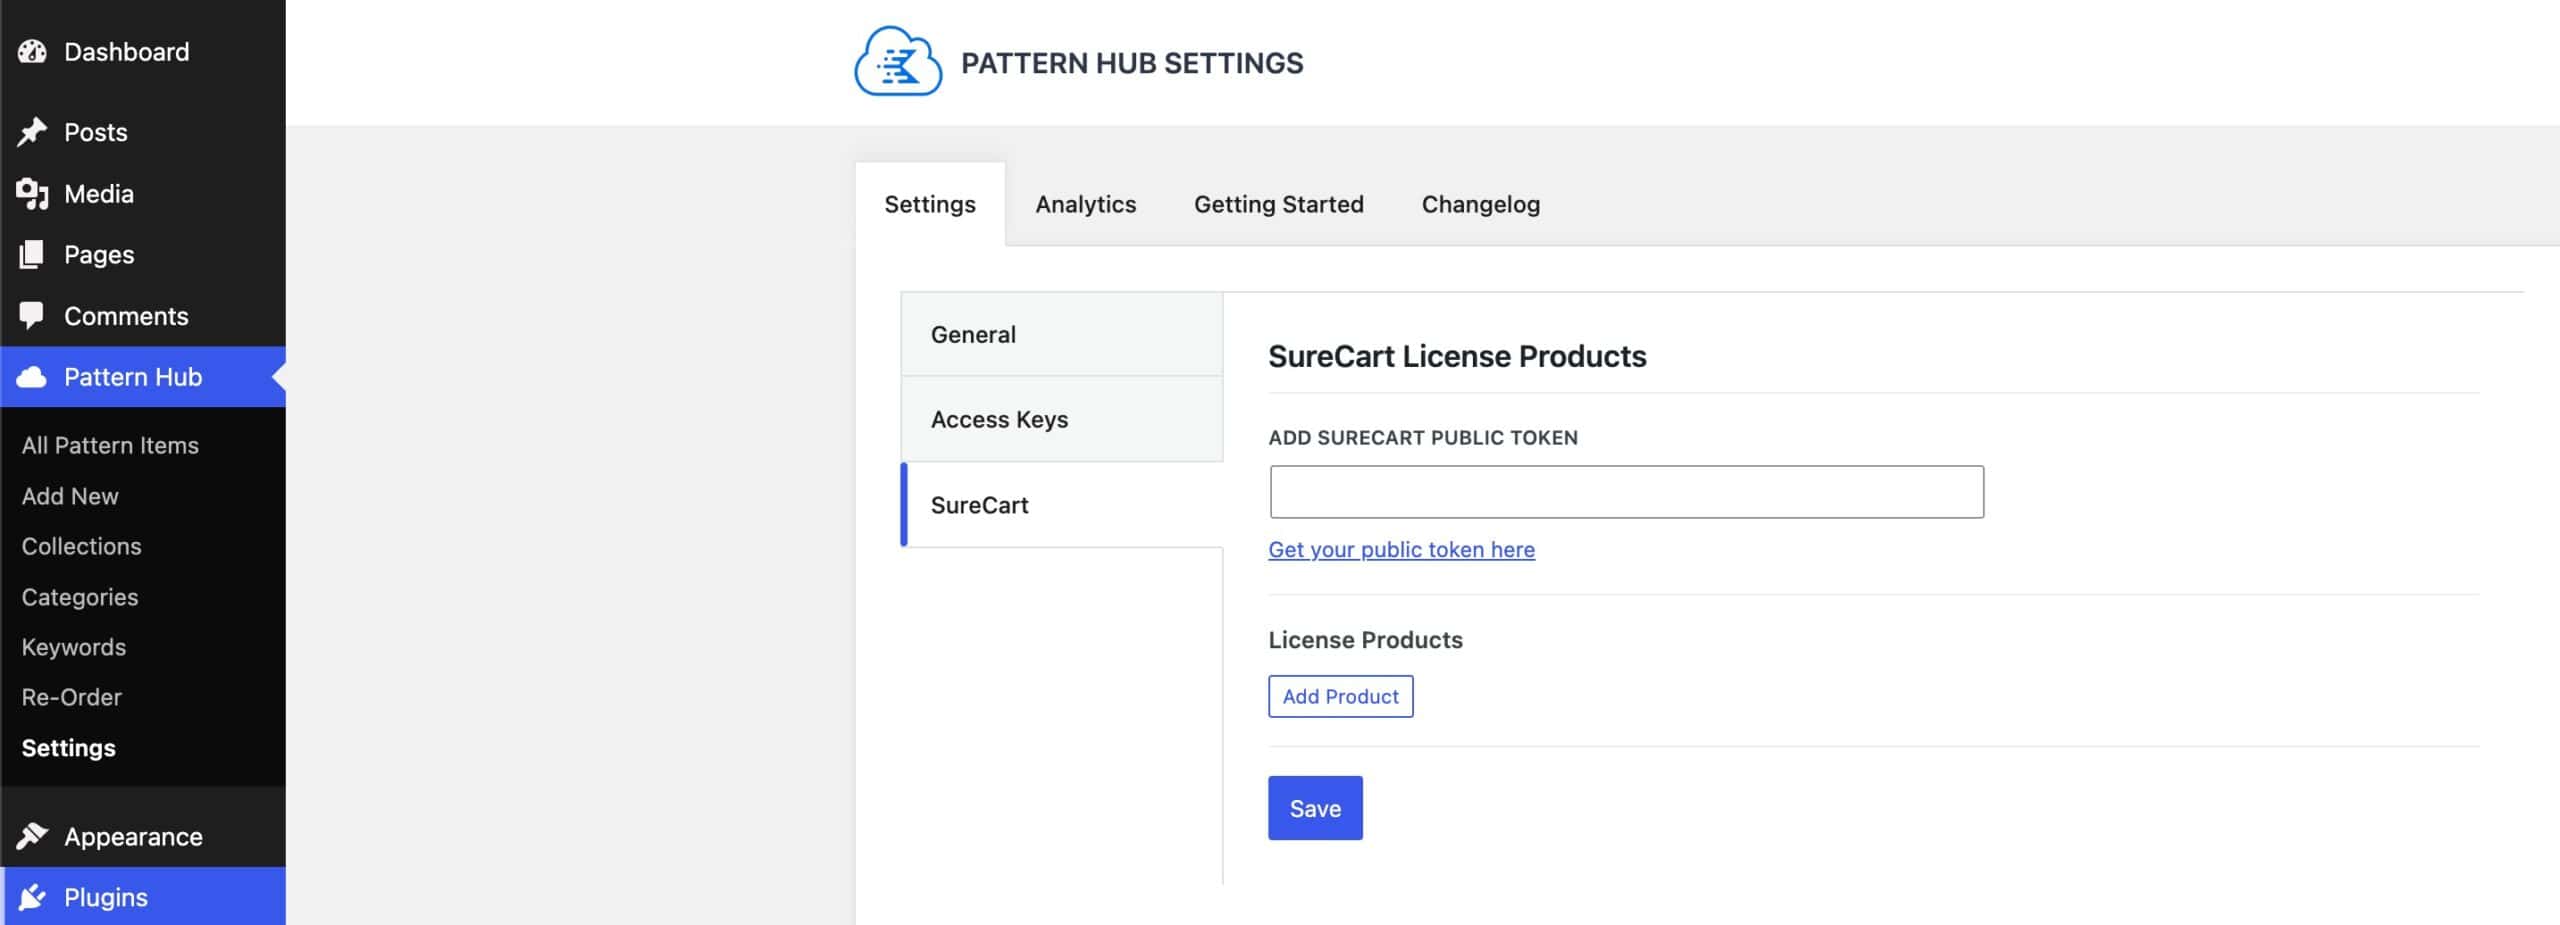Open Settings in Pattern Hub submenu
Screen dimensions: 2560x925
[x=69, y=748]
